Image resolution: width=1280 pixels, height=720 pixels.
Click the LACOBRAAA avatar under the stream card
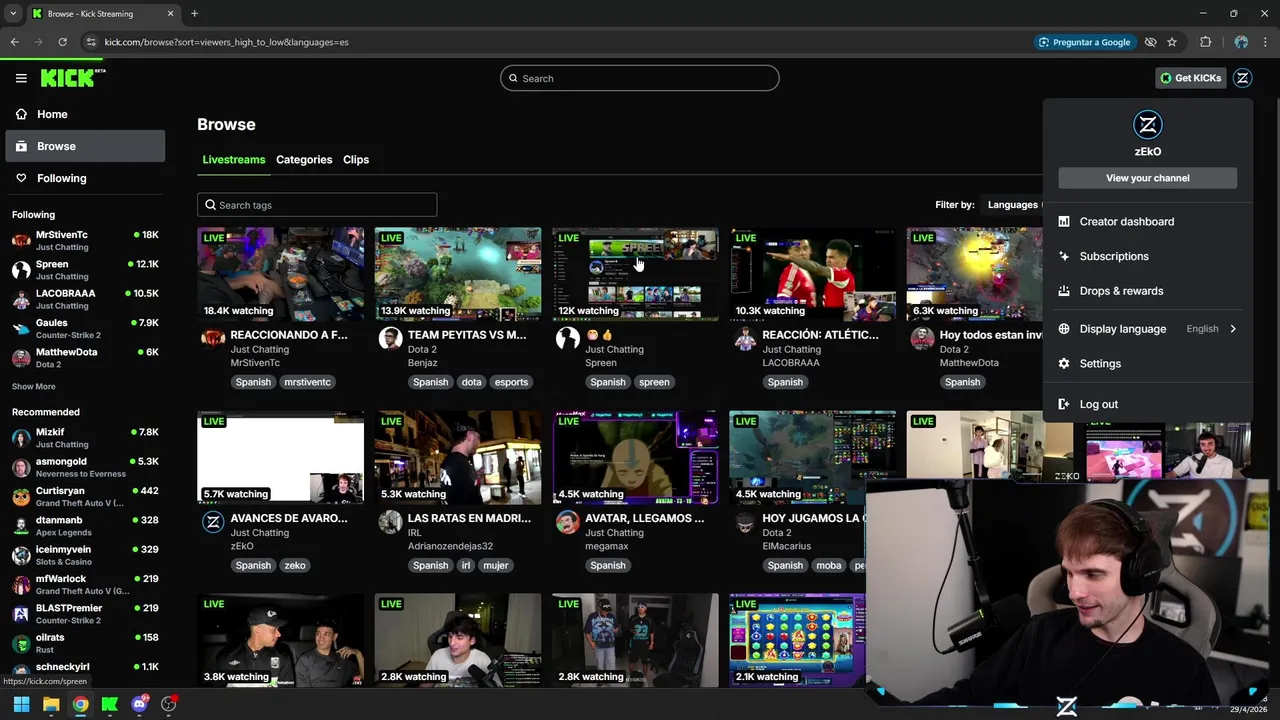[x=745, y=338]
